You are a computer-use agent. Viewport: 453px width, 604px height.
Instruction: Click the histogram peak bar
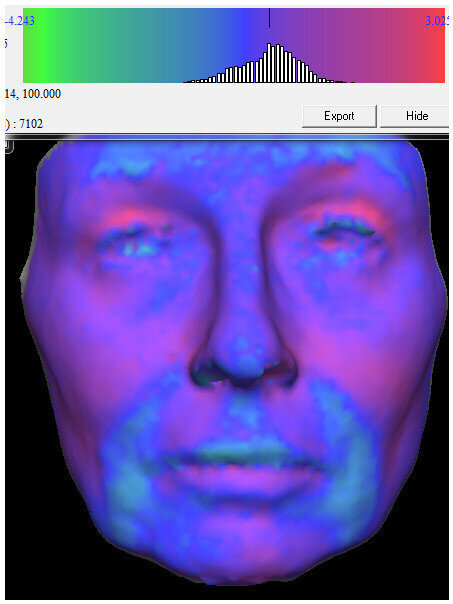click(x=269, y=62)
